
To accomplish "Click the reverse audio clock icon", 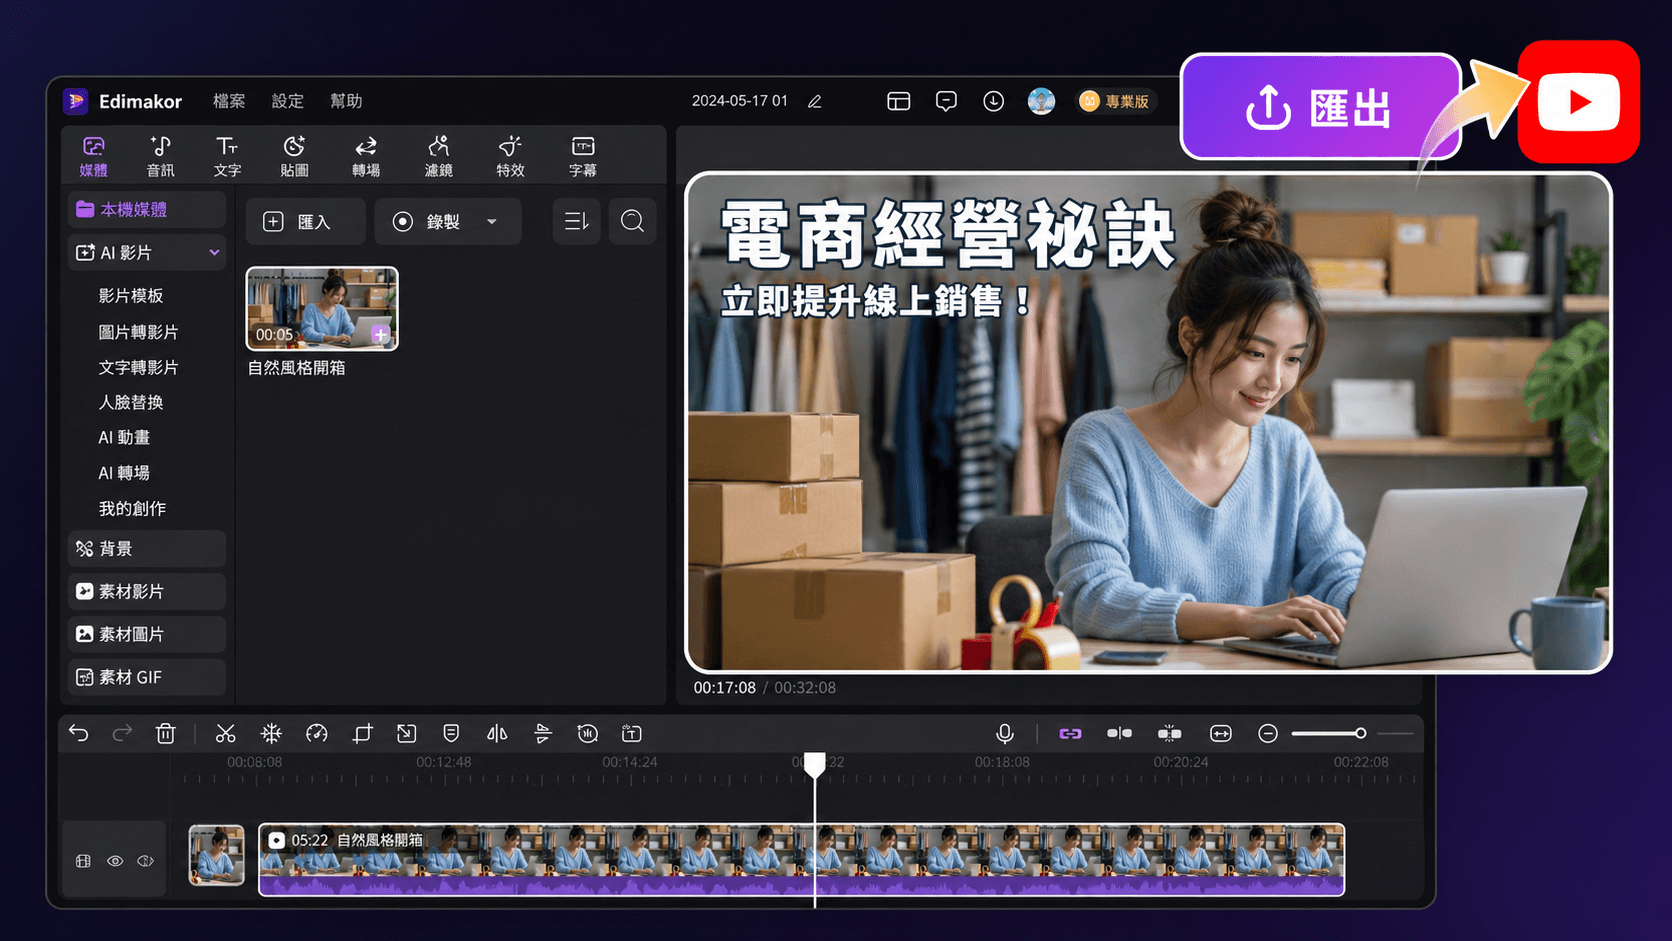I will click(588, 734).
